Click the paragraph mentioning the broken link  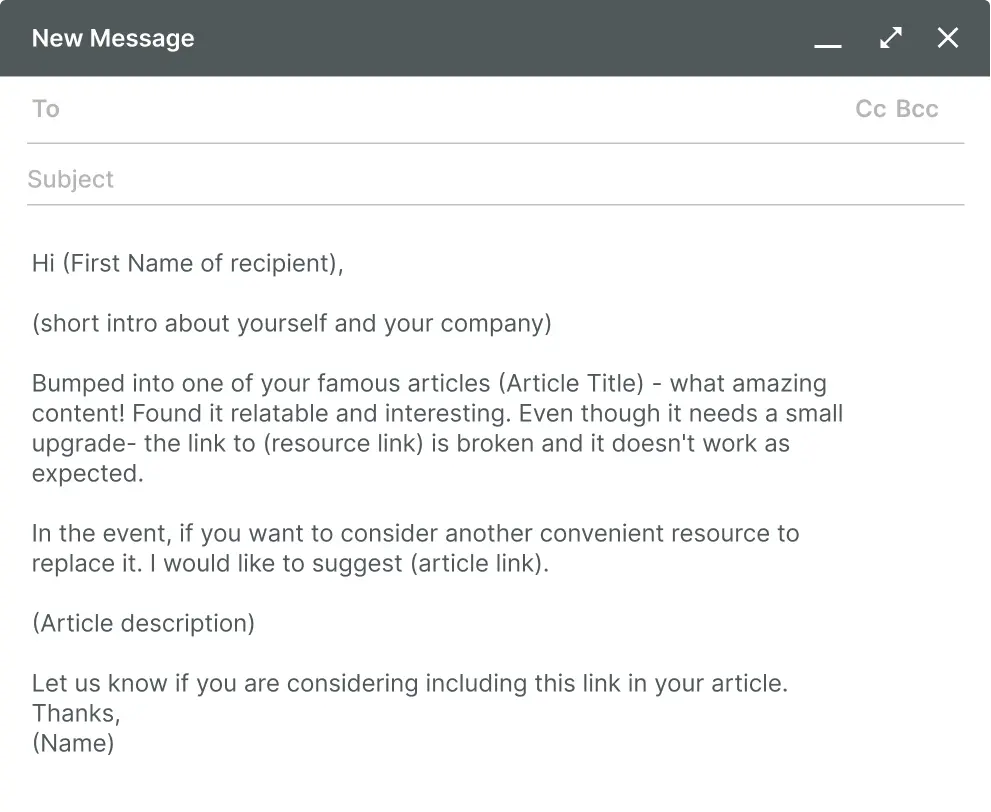click(430, 428)
